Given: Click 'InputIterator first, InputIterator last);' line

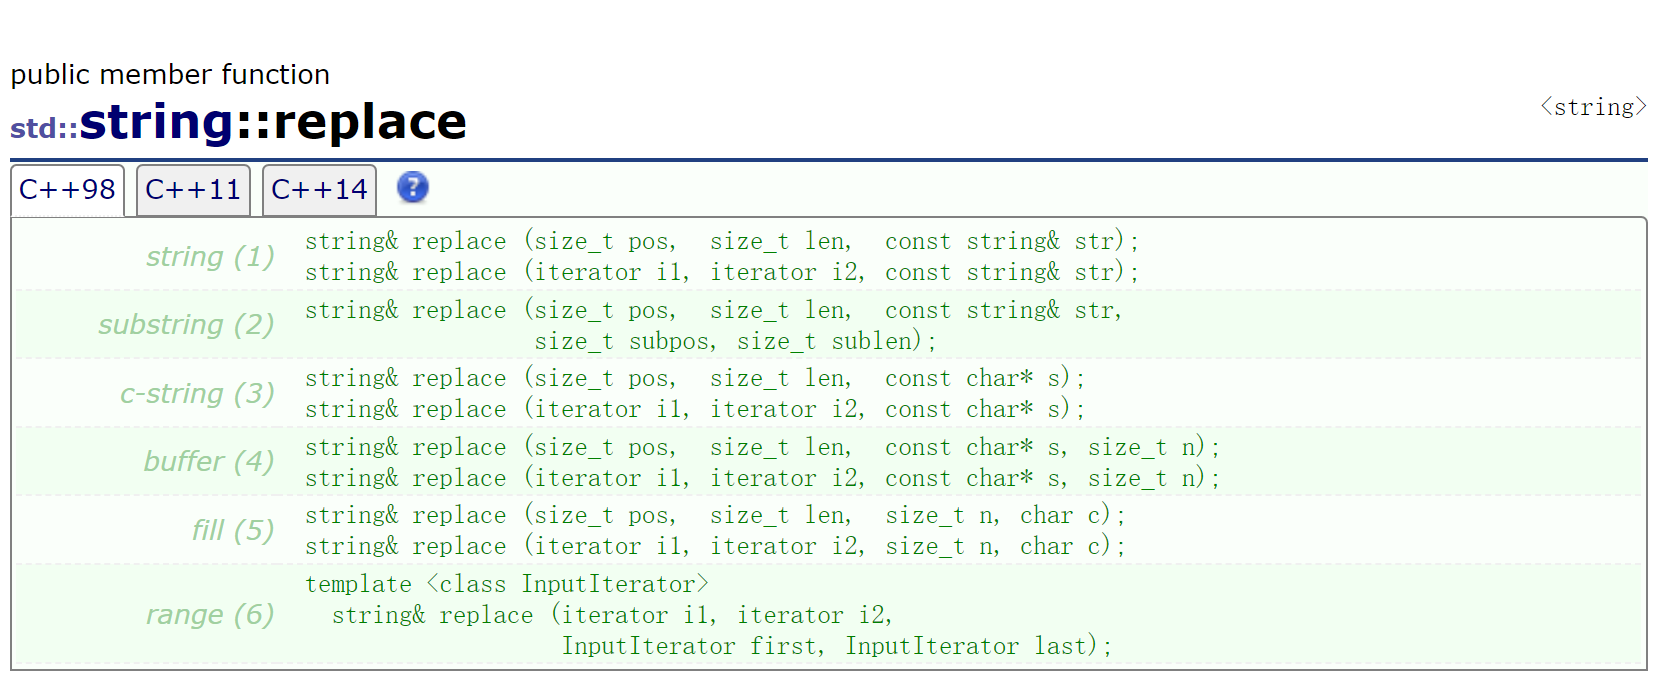Looking at the screenshot, I should [837, 647].
